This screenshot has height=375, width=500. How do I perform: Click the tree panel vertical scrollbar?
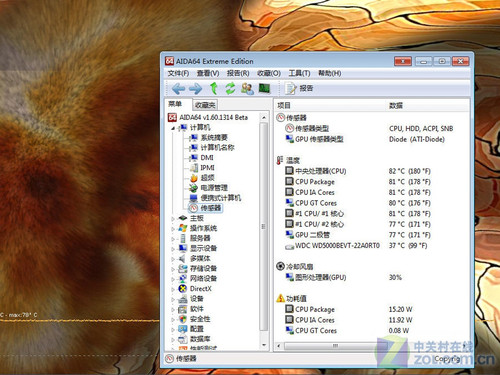(264, 231)
